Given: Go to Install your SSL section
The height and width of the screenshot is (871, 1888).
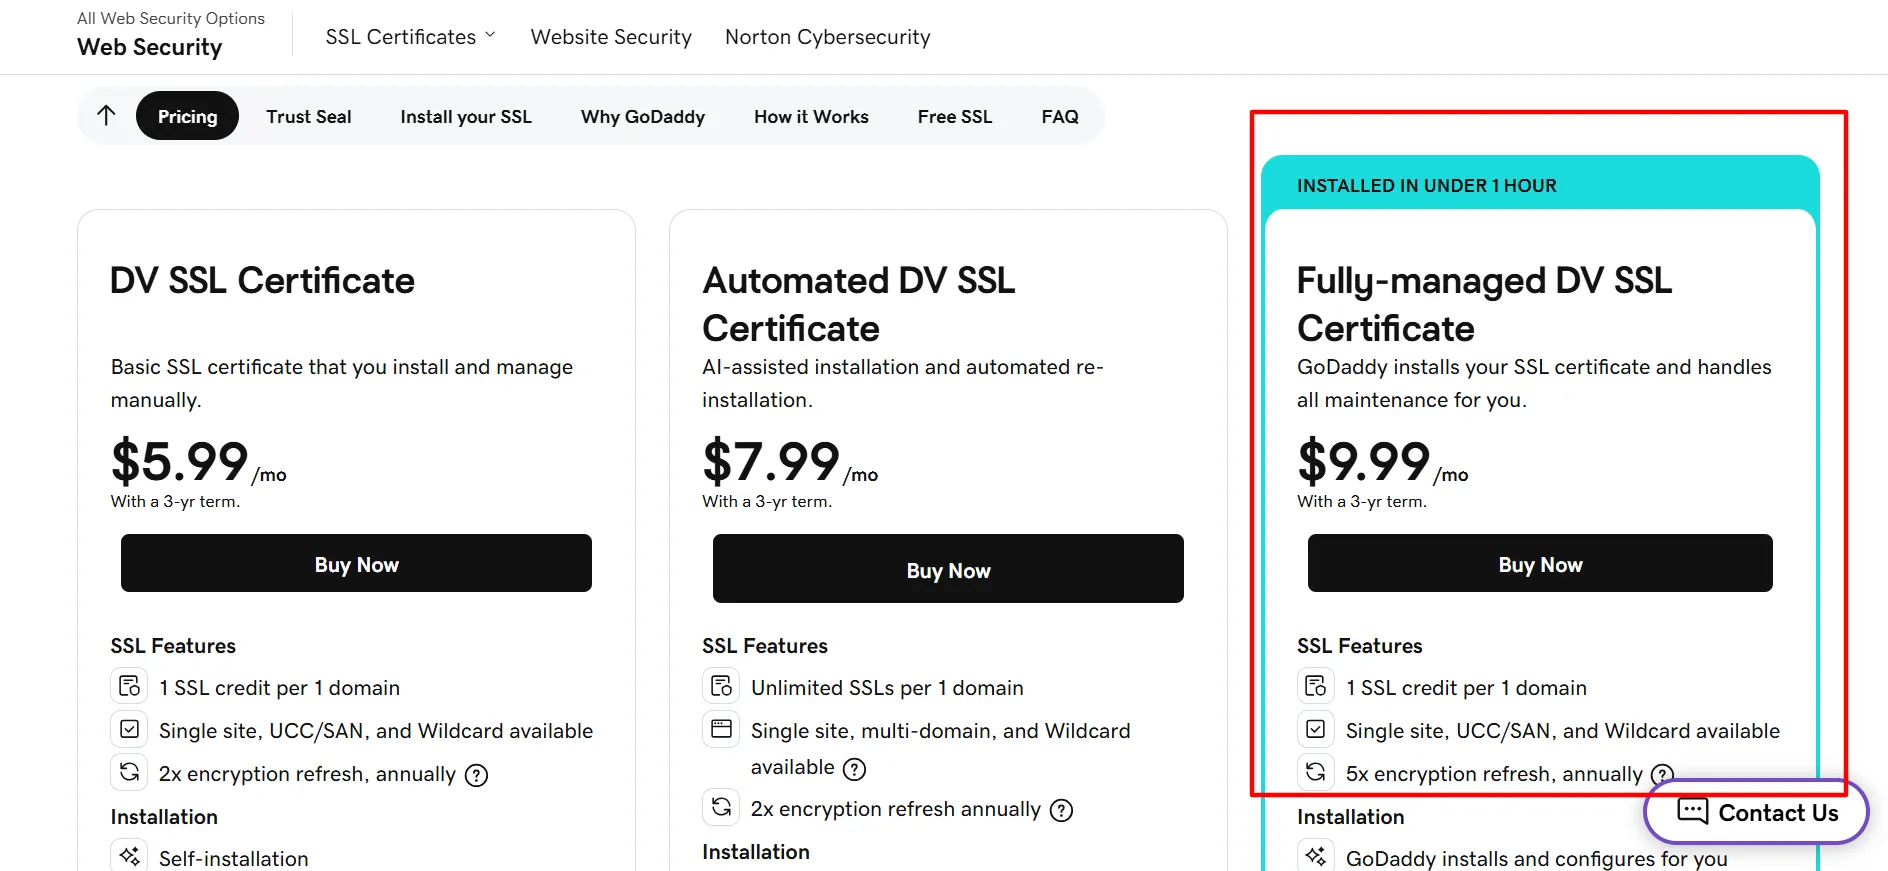Looking at the screenshot, I should pyautogui.click(x=466, y=116).
